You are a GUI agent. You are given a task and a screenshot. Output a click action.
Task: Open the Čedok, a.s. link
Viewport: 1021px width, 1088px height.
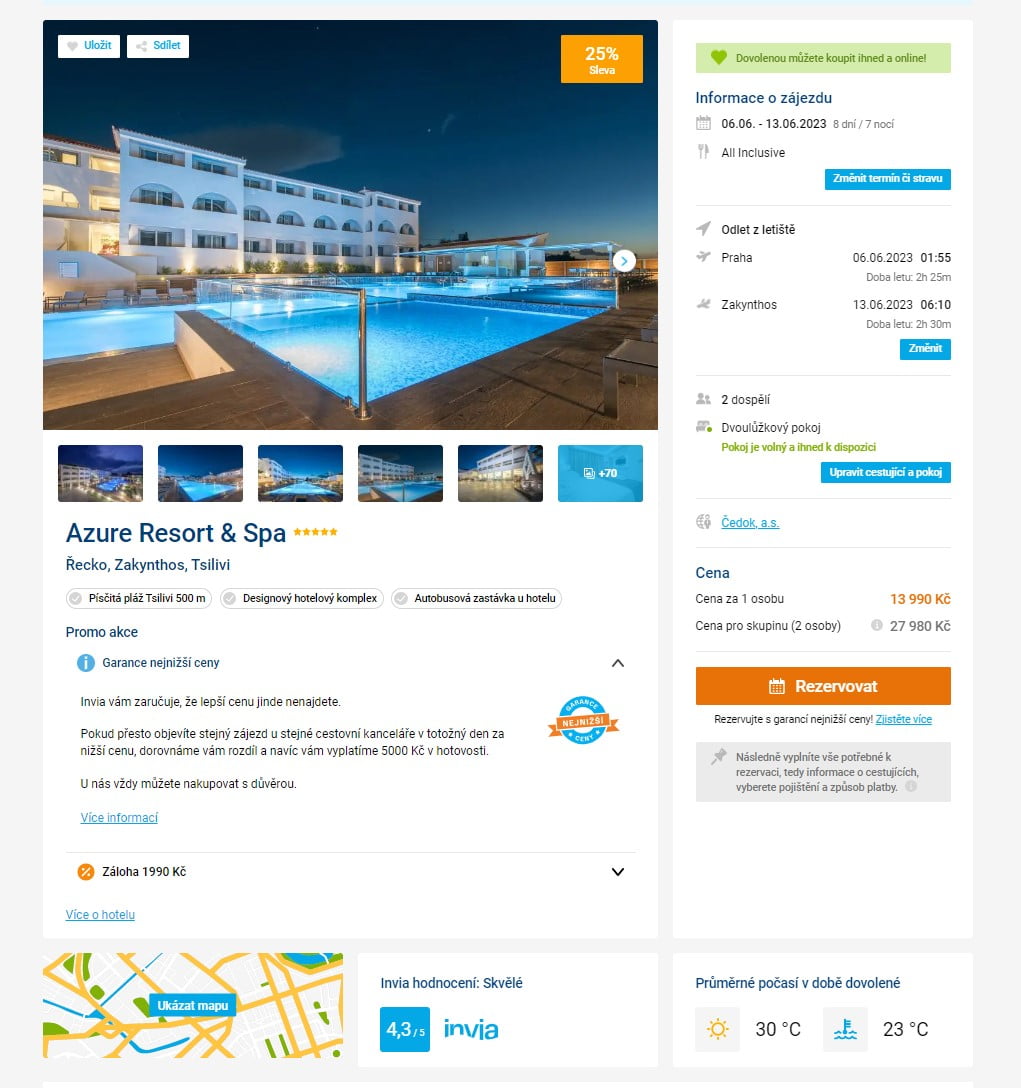tap(750, 522)
